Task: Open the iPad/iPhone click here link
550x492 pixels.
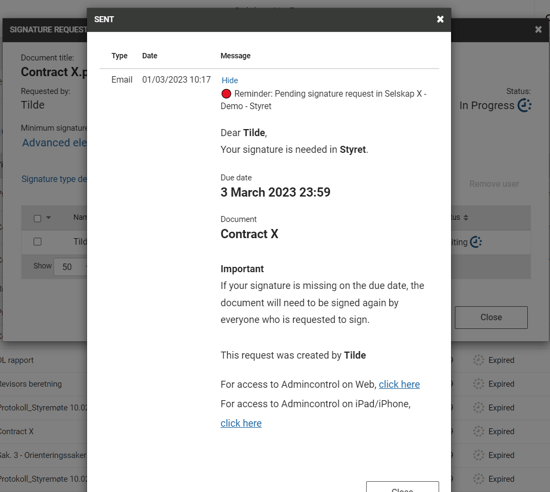Action: tap(241, 423)
